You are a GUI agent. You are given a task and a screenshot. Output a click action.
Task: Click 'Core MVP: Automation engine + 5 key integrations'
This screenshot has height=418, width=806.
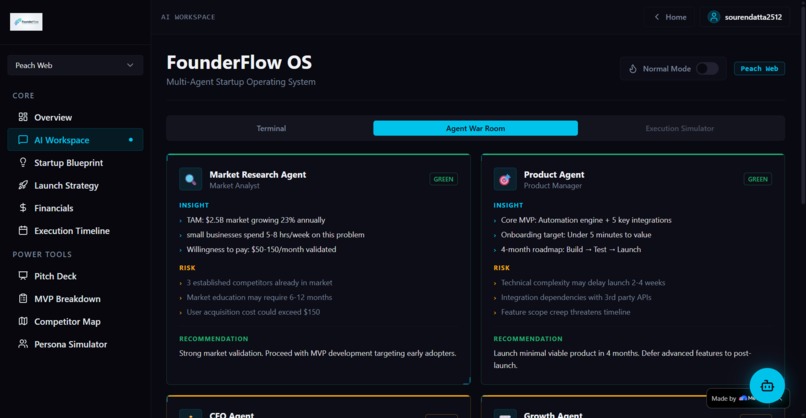586,220
